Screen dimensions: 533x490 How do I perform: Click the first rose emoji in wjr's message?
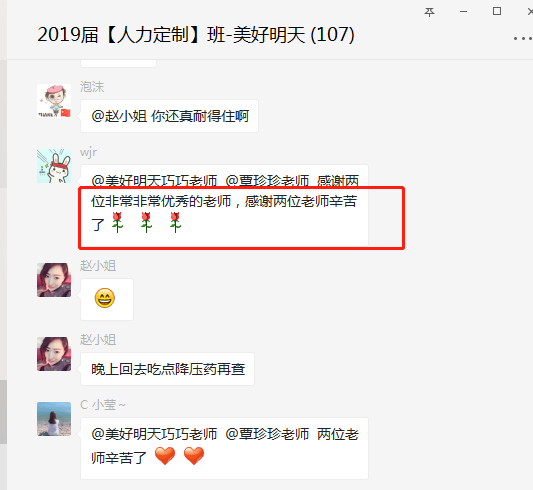pyautogui.click(x=118, y=223)
